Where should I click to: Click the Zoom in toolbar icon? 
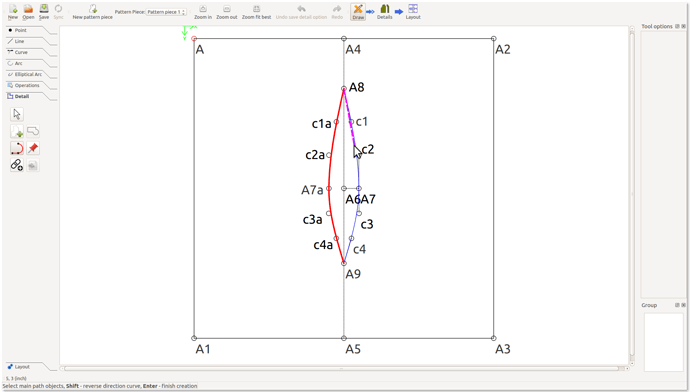pos(203,12)
